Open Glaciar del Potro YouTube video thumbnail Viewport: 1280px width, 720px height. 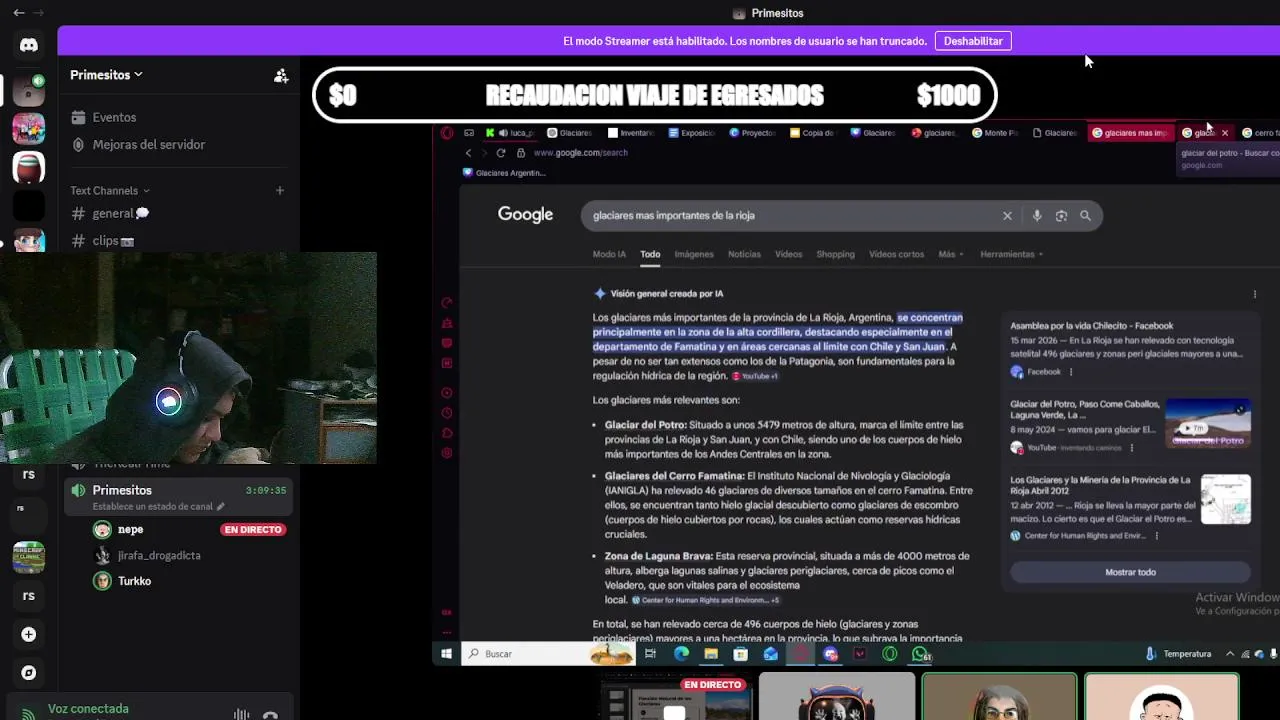point(1208,422)
